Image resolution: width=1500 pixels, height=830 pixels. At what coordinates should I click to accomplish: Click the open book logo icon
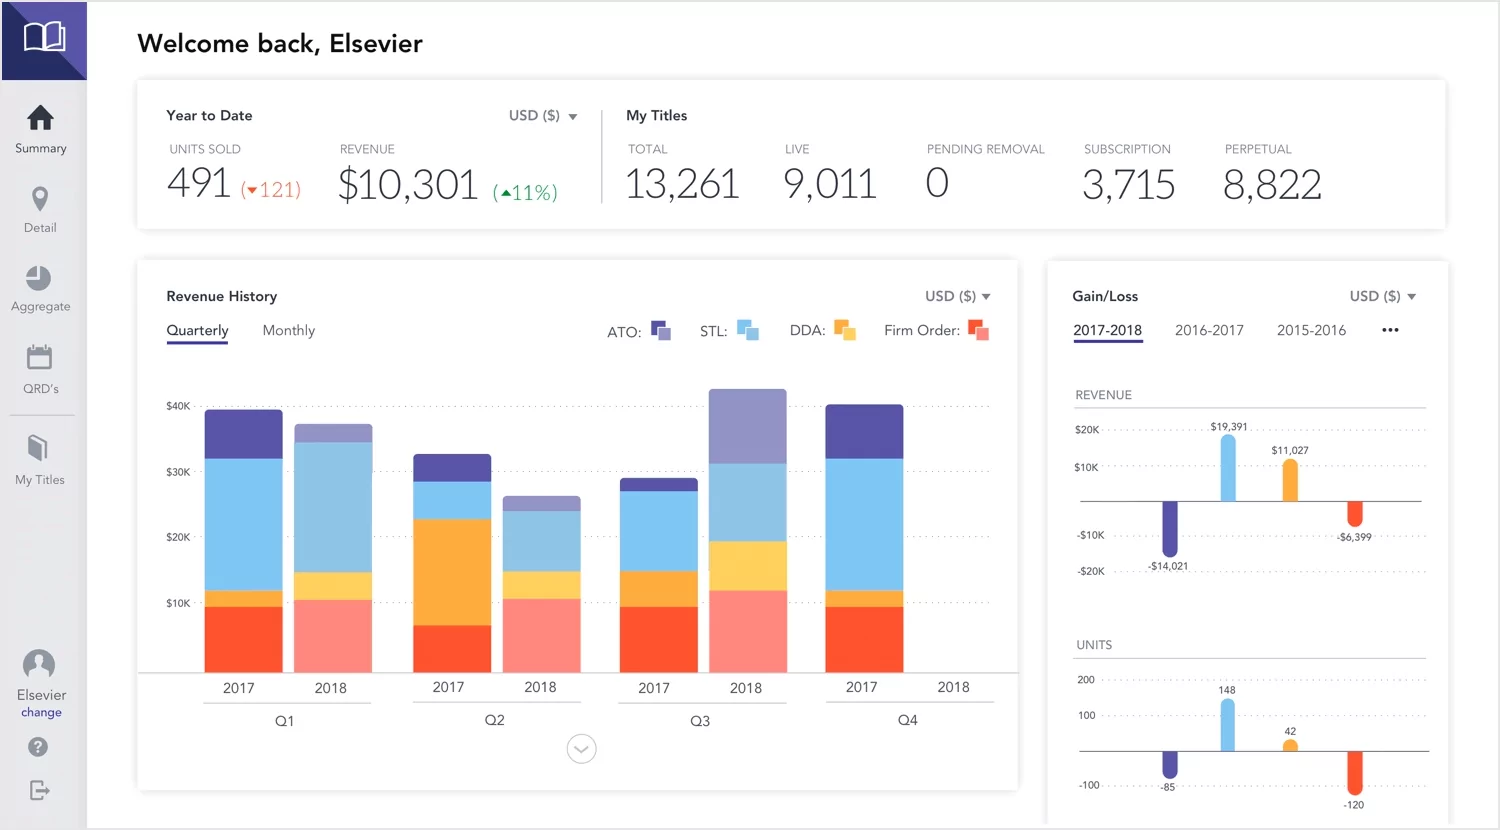pyautogui.click(x=44, y=38)
